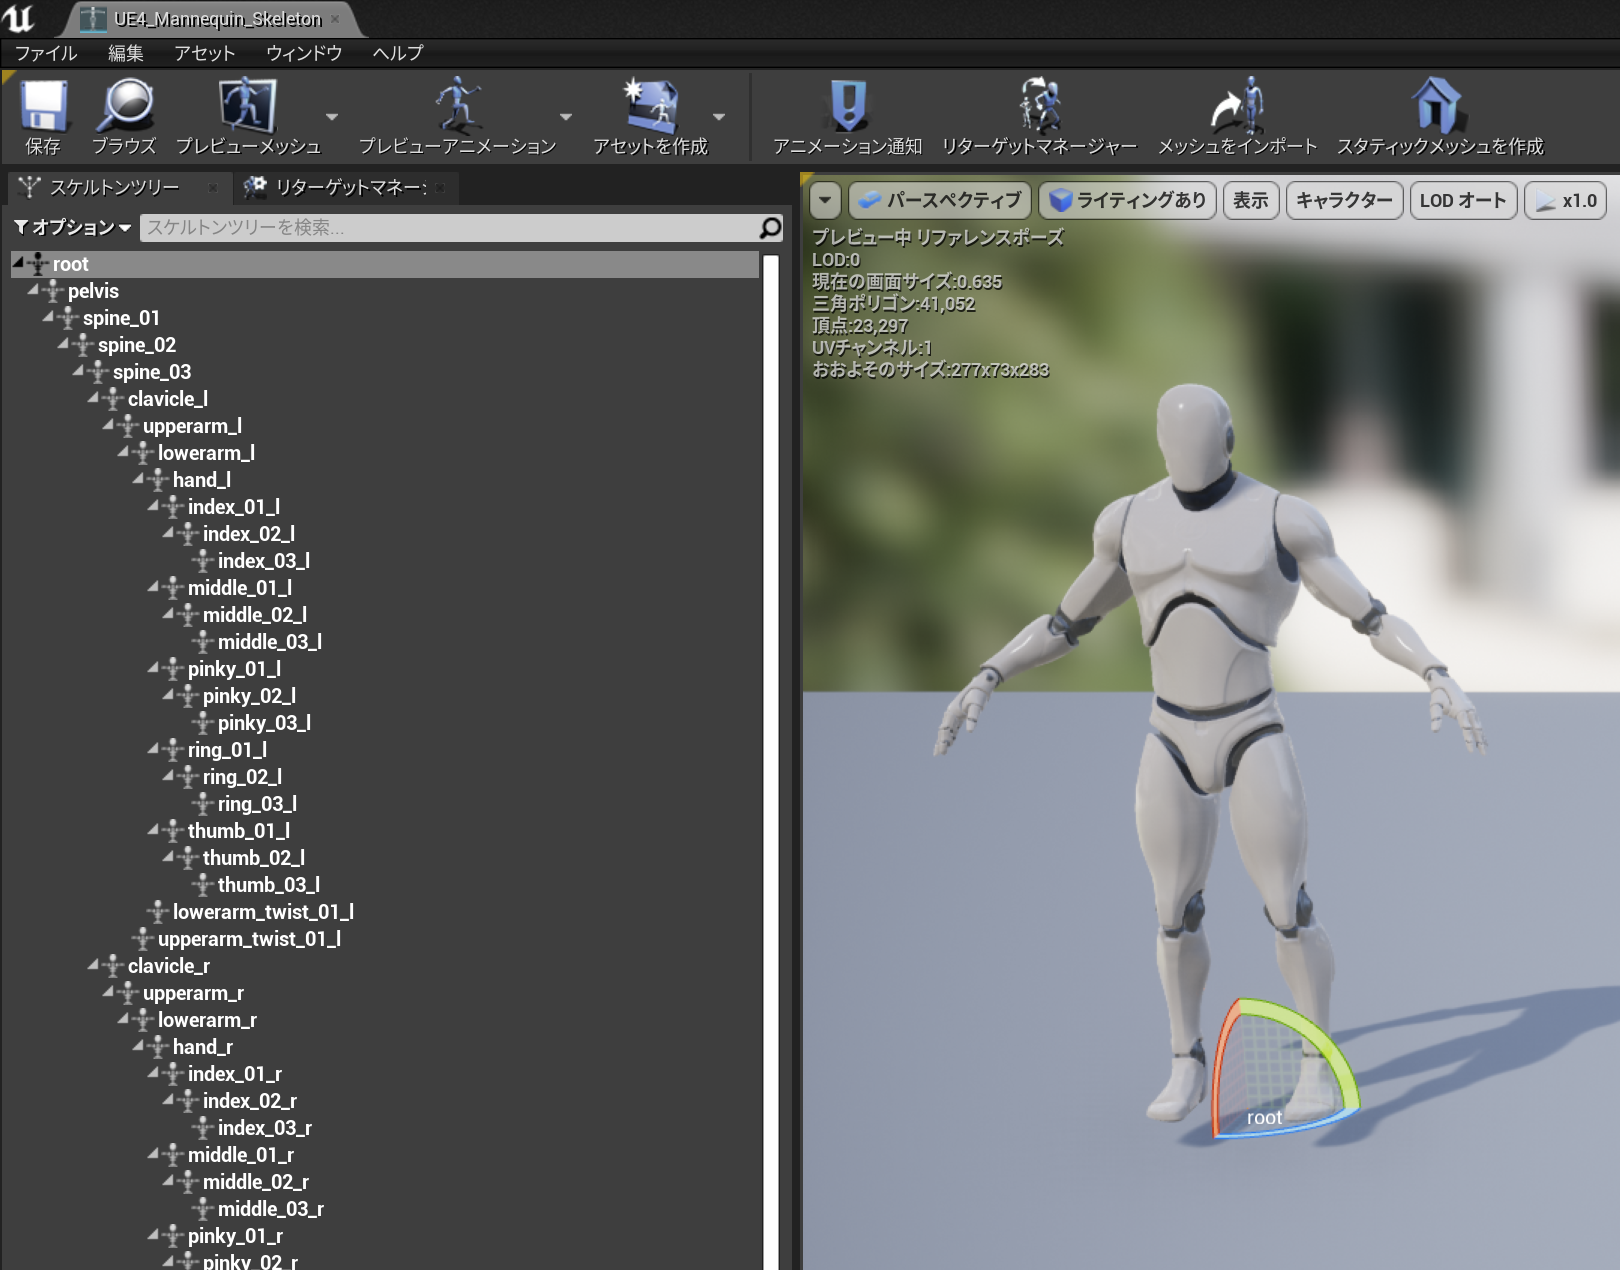Open the viewport options arrow button

click(x=825, y=200)
